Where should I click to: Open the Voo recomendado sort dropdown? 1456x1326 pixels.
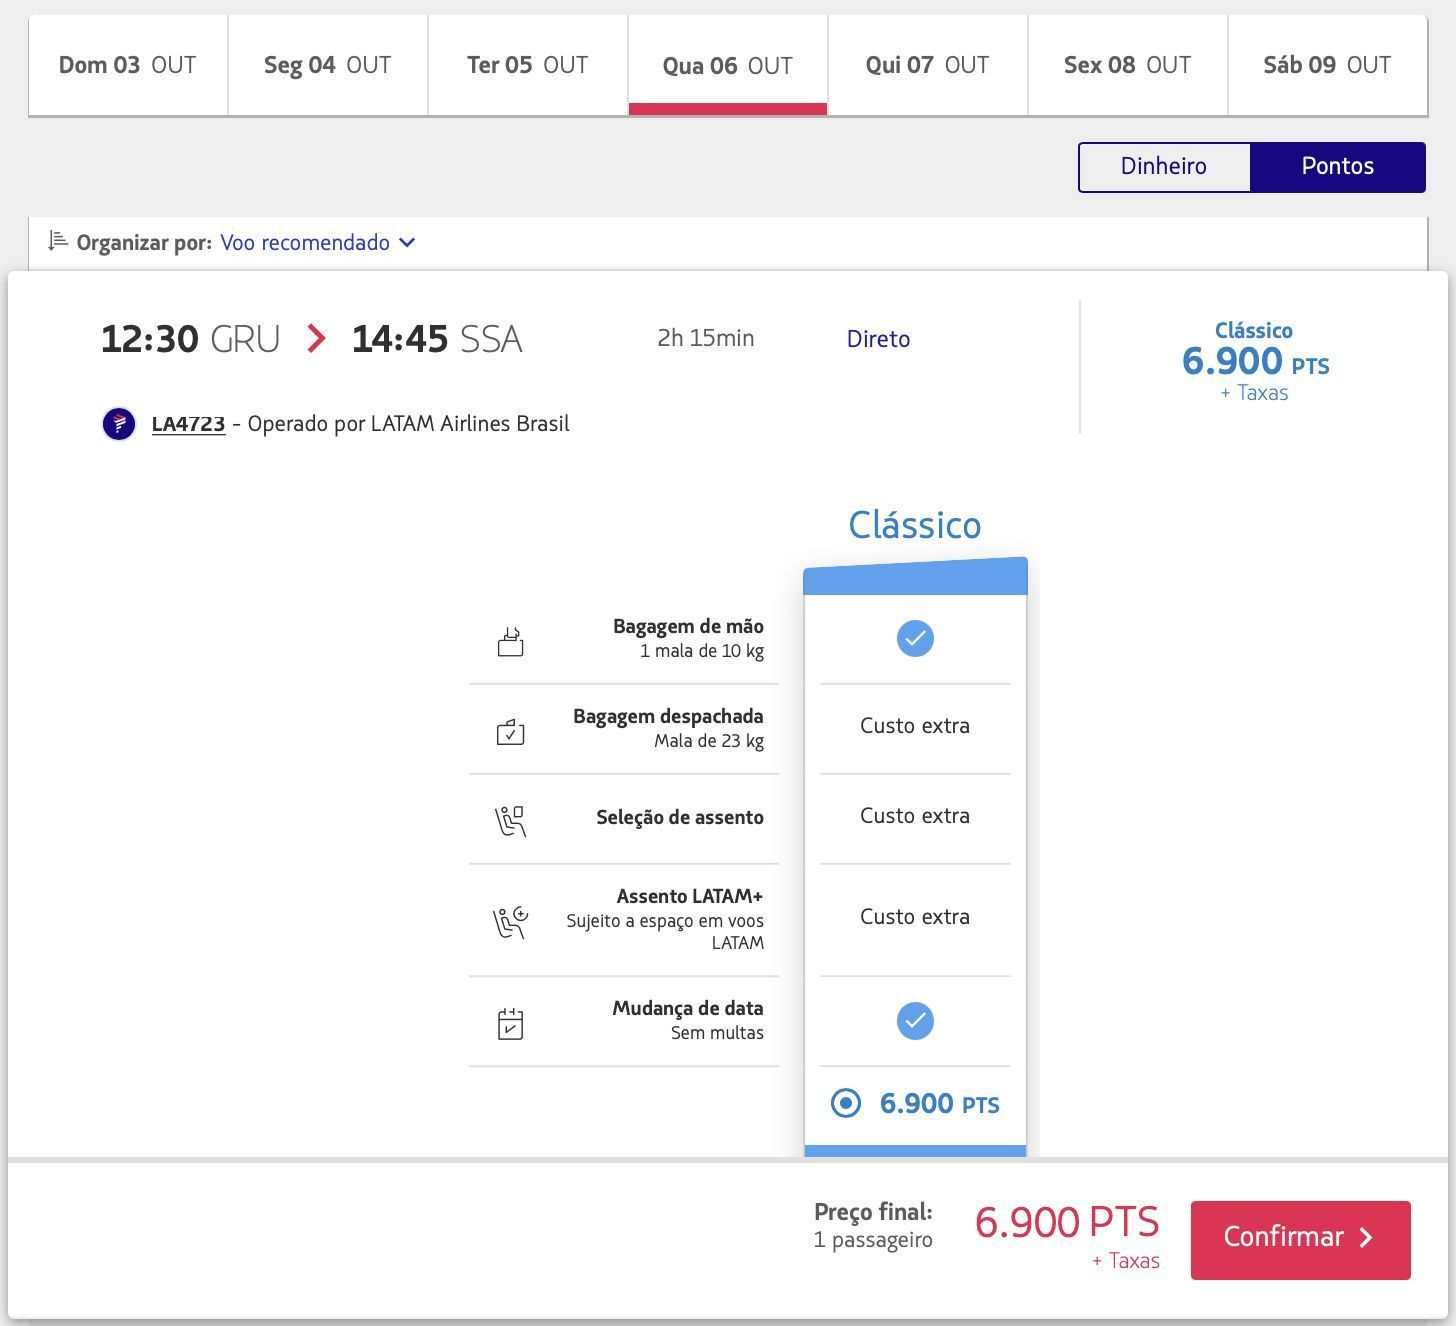(318, 242)
